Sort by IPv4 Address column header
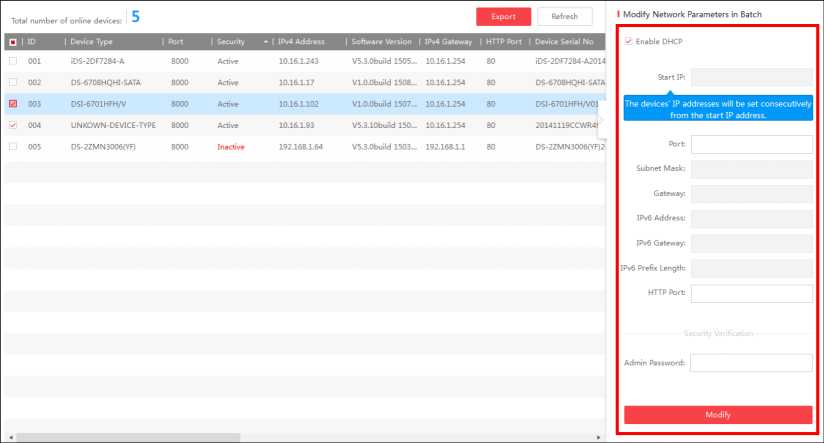This screenshot has height=443, width=824. pos(300,42)
